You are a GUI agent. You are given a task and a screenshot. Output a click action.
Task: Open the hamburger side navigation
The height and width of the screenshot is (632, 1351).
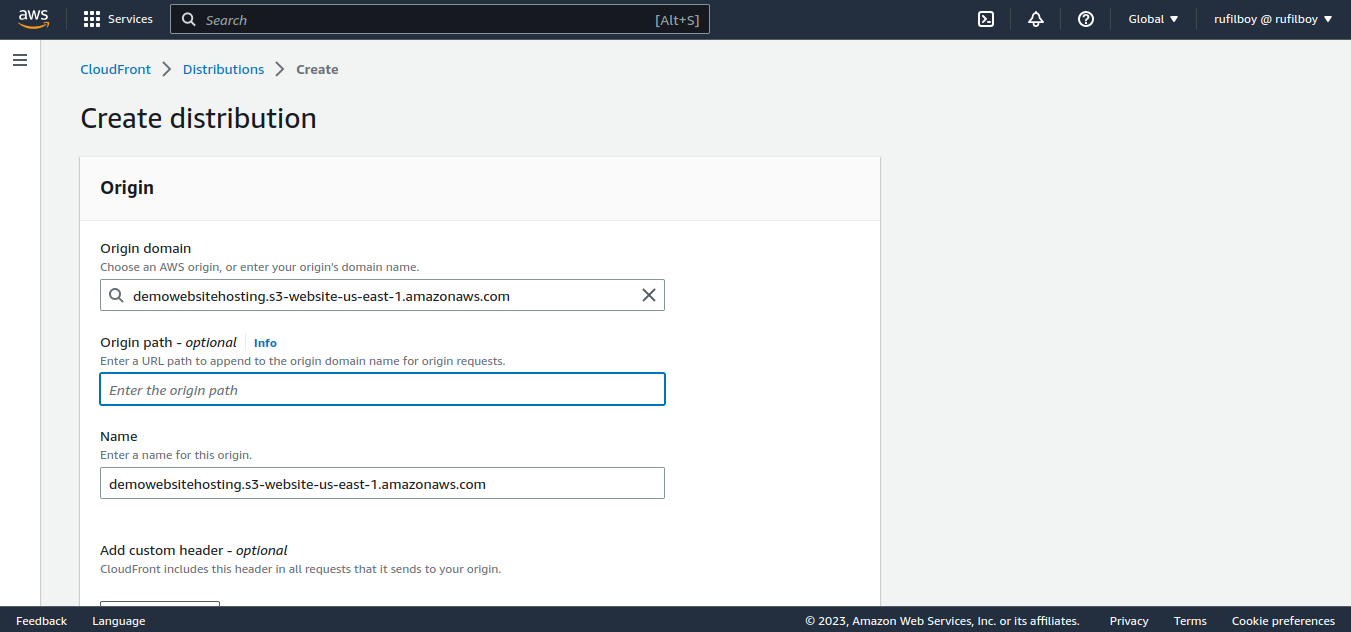point(20,60)
